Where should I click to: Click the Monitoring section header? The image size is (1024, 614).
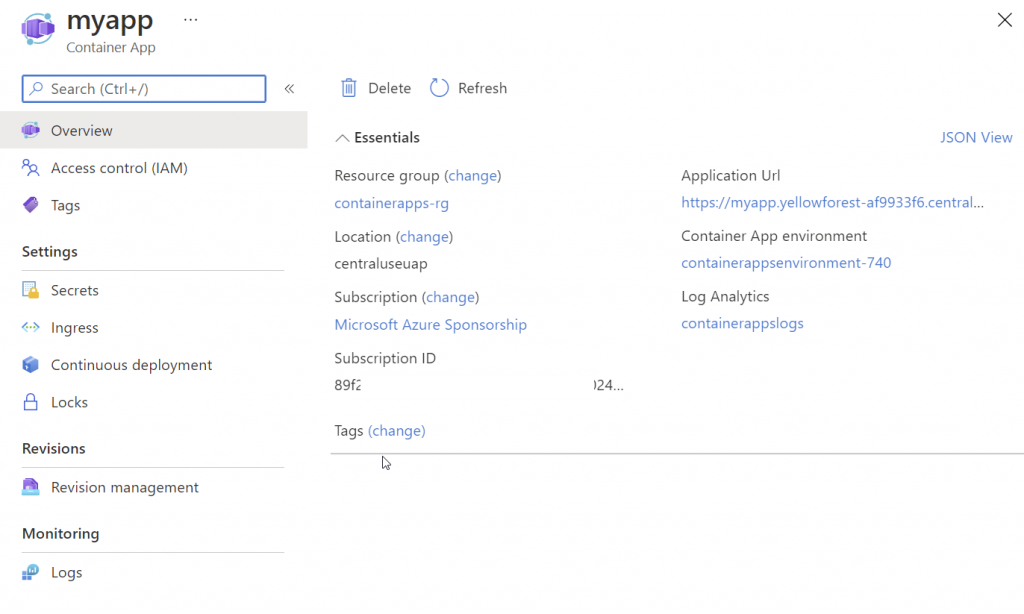click(61, 534)
